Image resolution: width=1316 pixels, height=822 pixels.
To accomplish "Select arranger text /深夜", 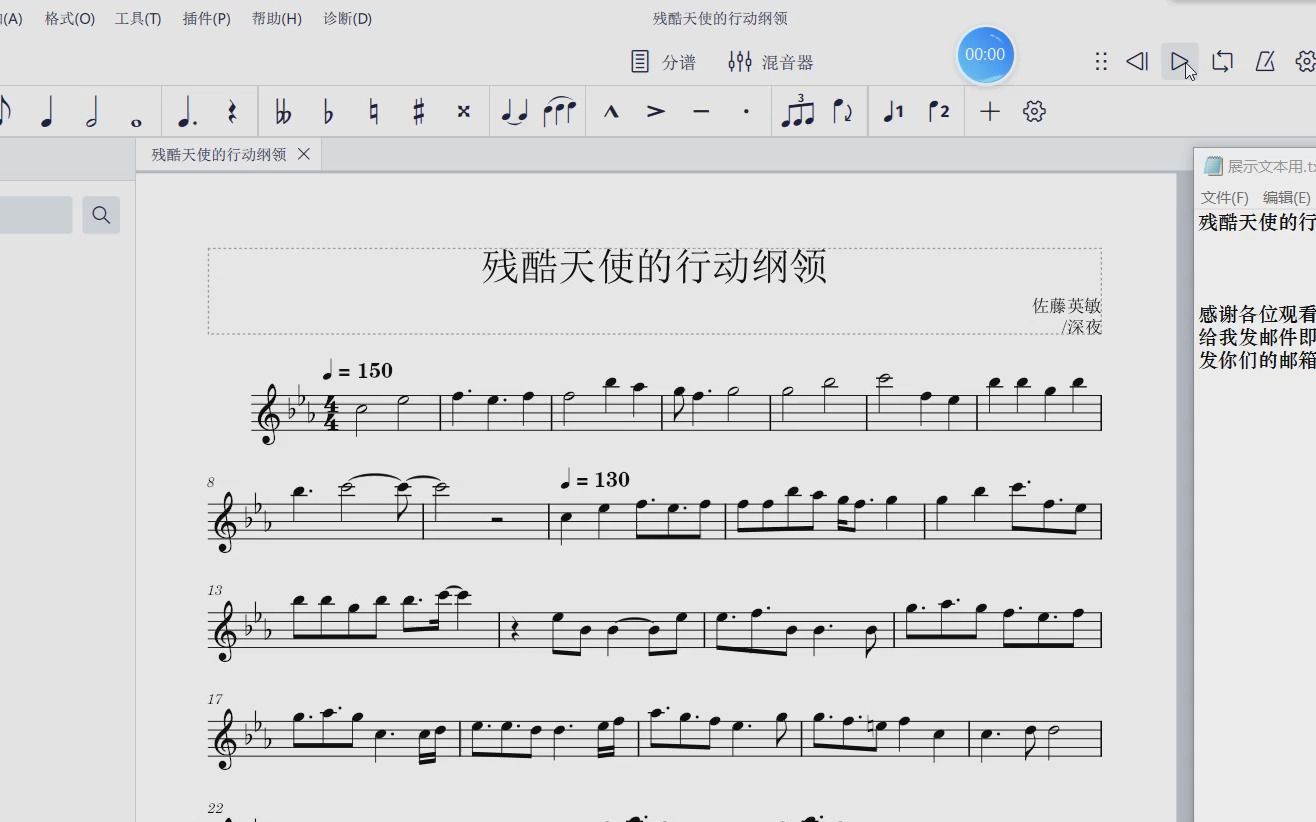I will tap(1082, 327).
